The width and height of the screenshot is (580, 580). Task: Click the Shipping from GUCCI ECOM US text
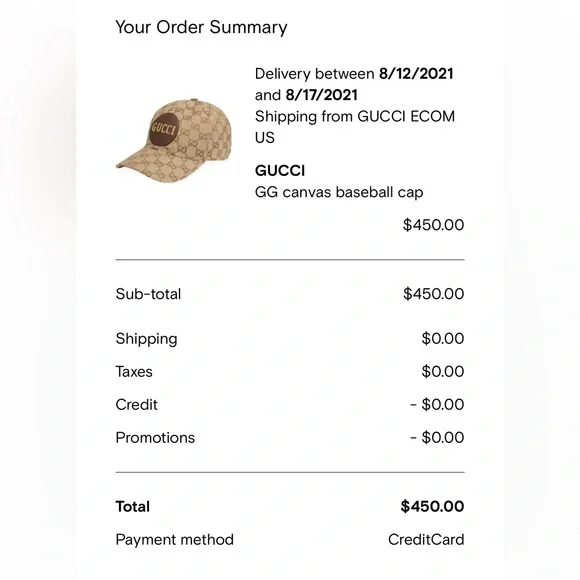[355, 127]
